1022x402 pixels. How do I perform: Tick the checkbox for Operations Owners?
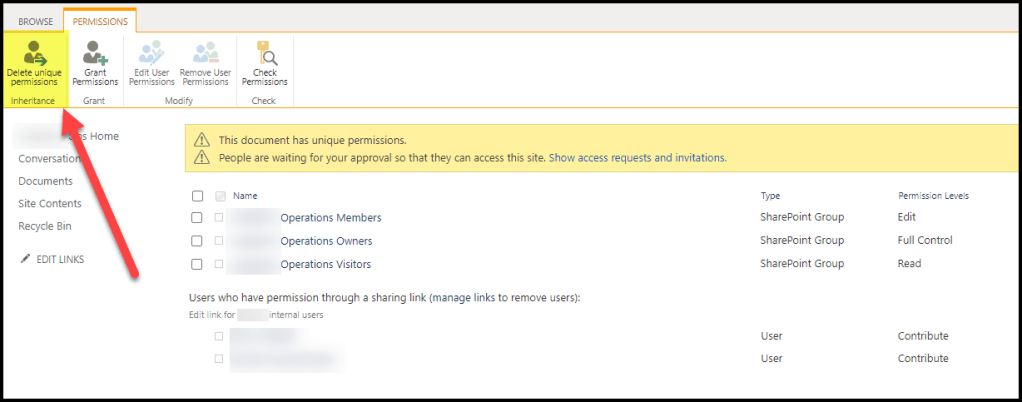click(197, 241)
